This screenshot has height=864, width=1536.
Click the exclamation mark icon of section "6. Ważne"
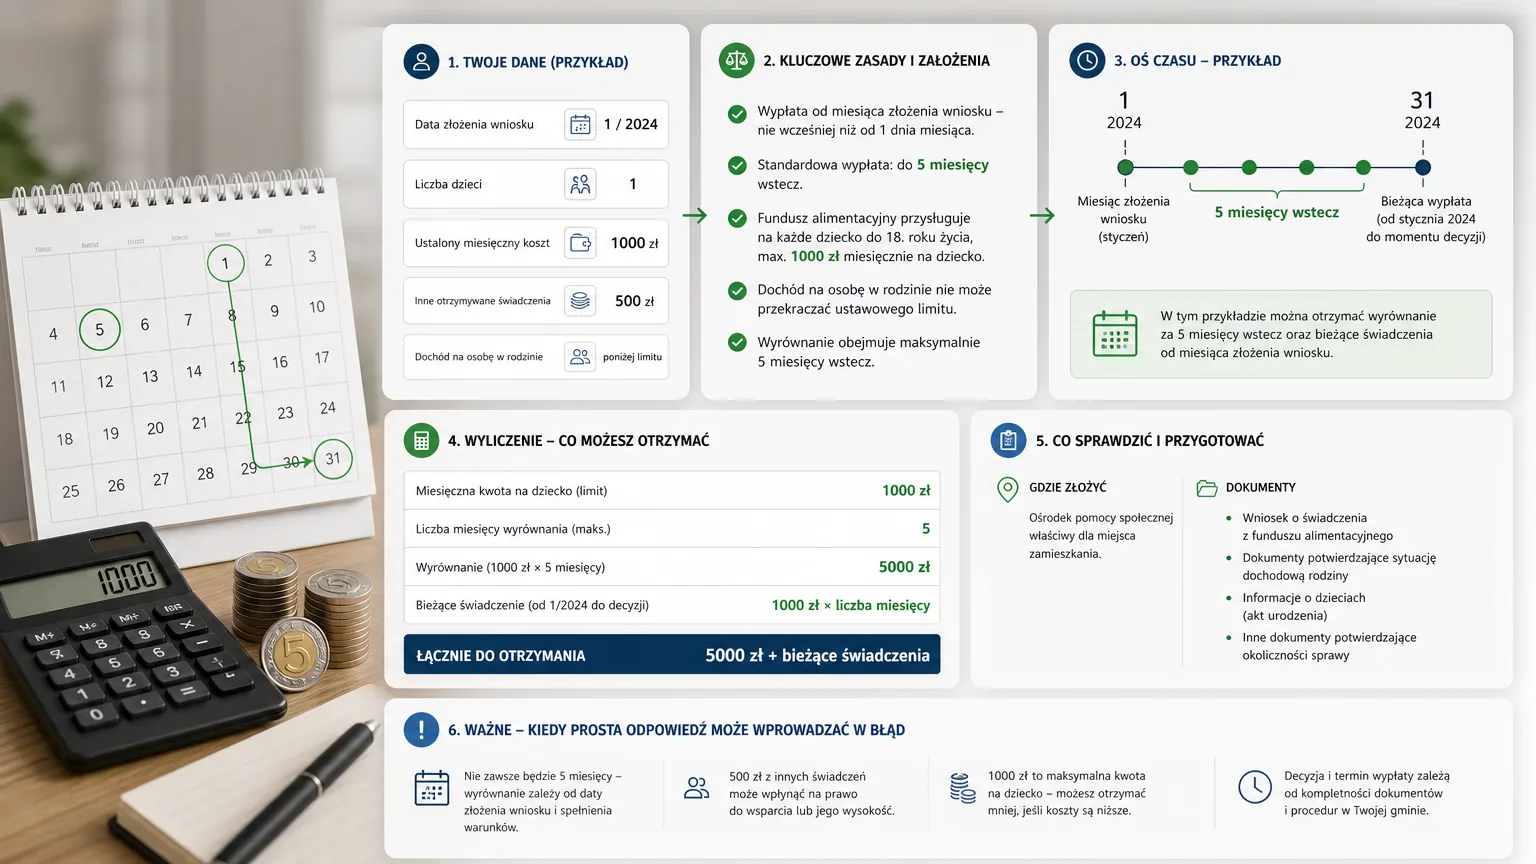coord(421,730)
